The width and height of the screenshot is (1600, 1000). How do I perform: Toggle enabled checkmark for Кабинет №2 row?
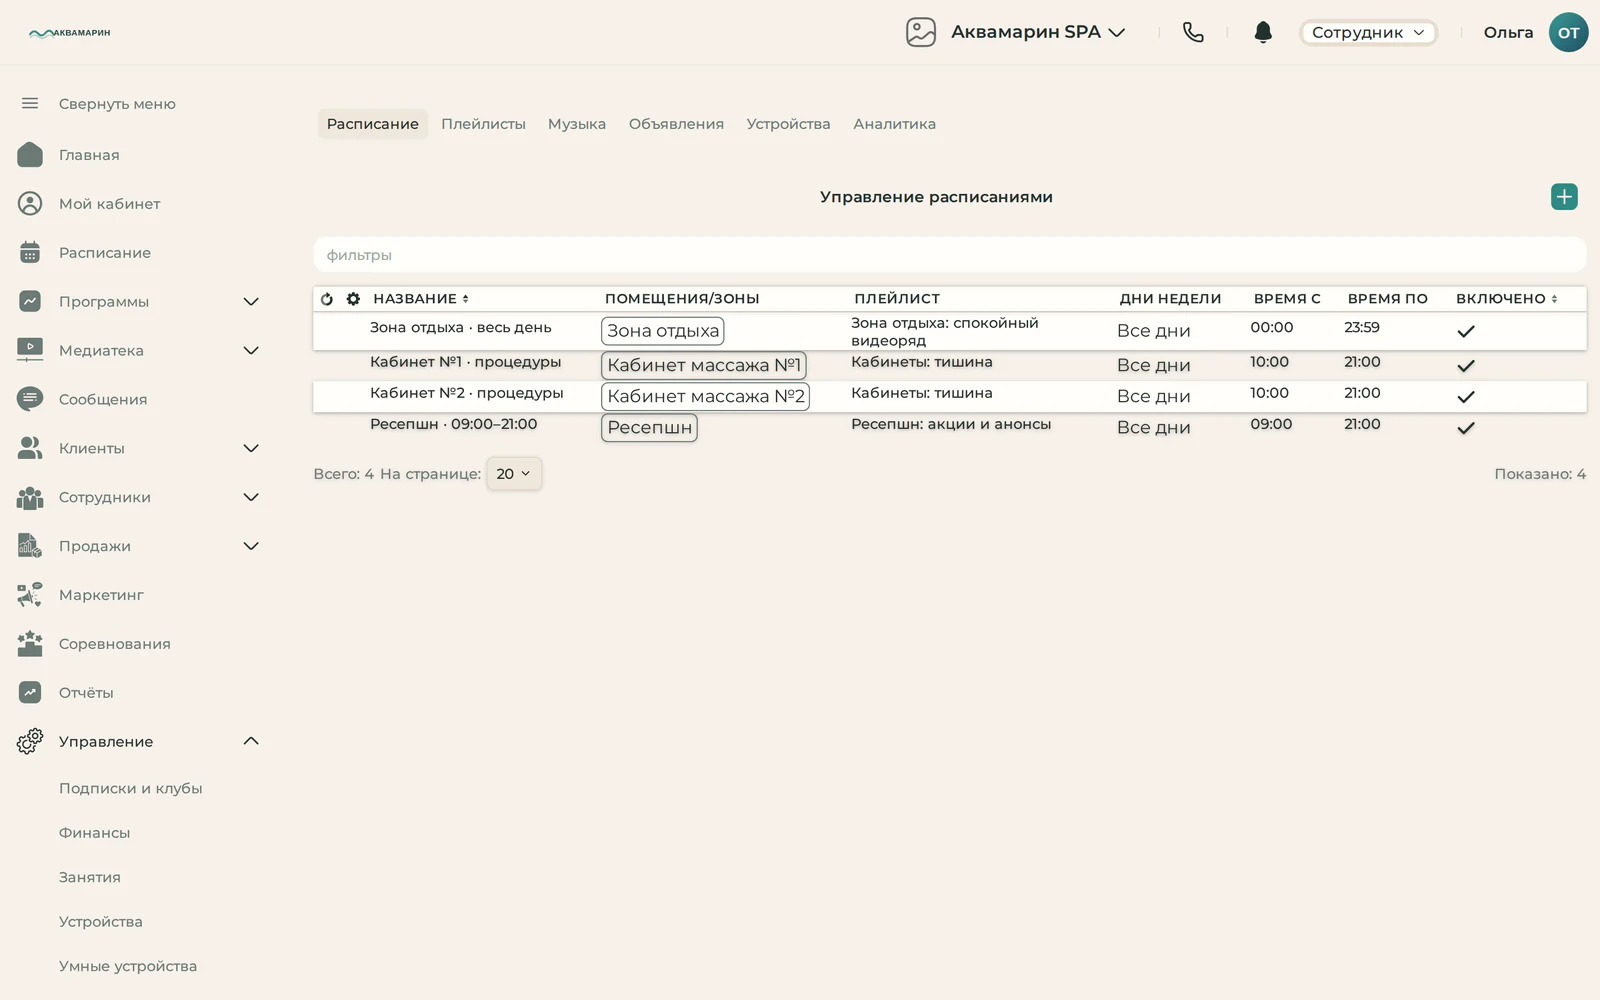[x=1466, y=397]
